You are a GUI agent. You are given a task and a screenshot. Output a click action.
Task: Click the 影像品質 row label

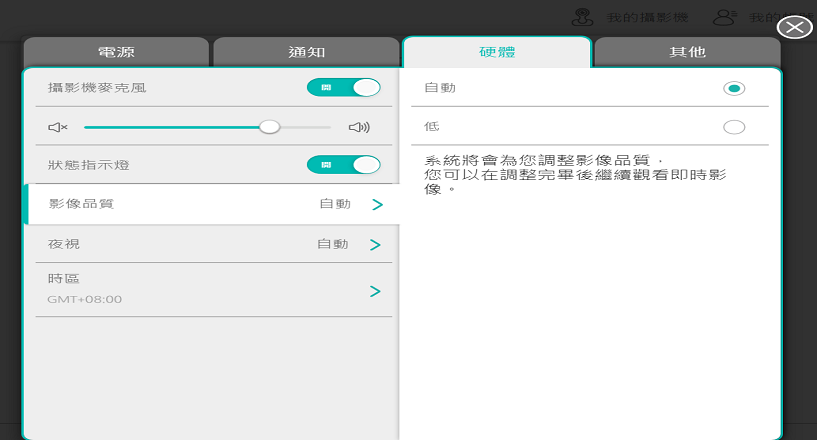tap(81, 204)
